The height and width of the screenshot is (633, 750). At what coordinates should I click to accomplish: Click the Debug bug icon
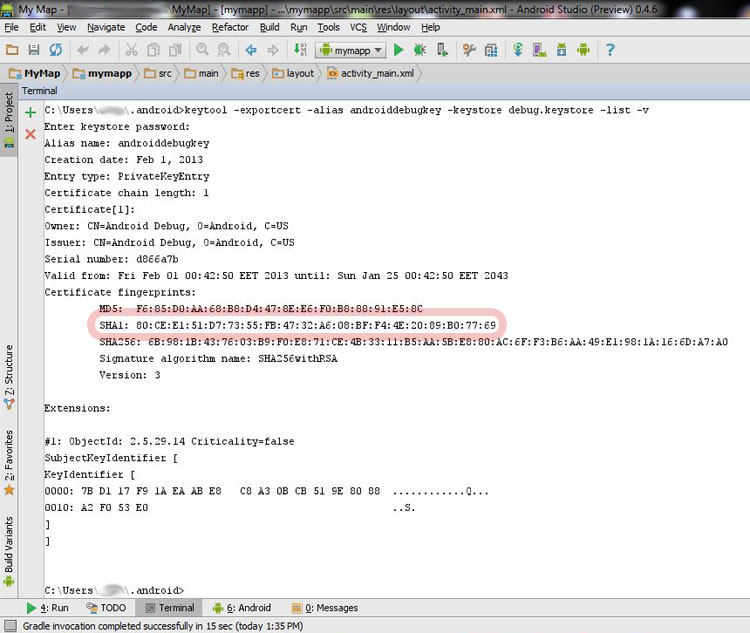click(x=420, y=50)
